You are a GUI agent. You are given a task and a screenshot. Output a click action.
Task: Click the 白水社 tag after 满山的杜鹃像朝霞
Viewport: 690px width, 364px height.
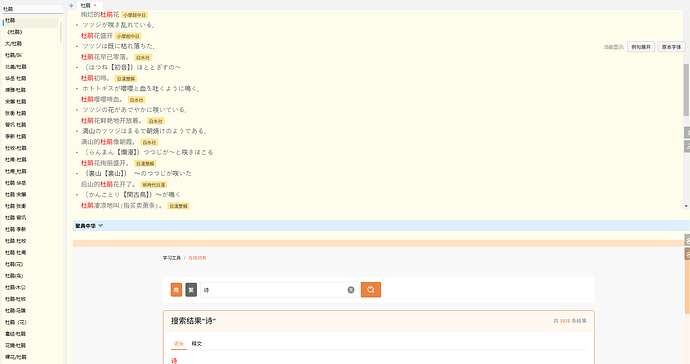(149, 142)
